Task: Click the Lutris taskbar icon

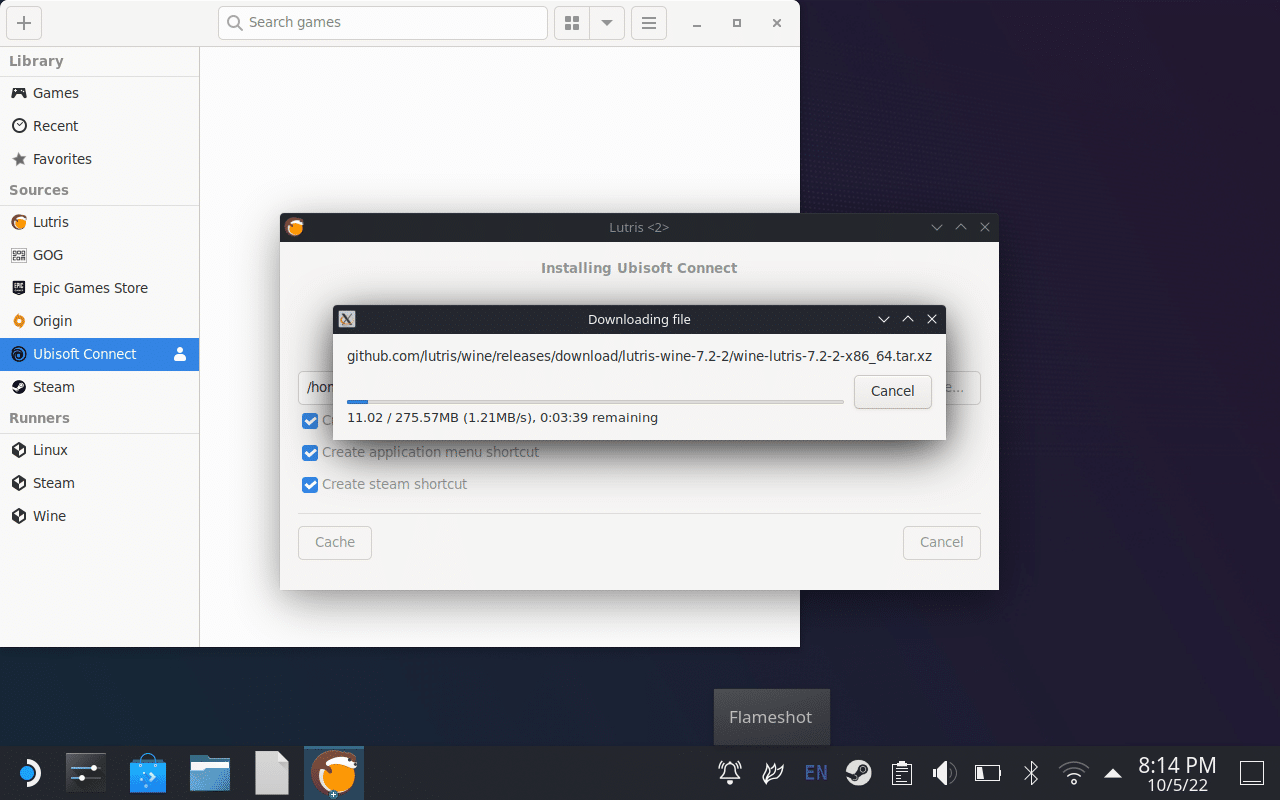Action: tap(334, 773)
